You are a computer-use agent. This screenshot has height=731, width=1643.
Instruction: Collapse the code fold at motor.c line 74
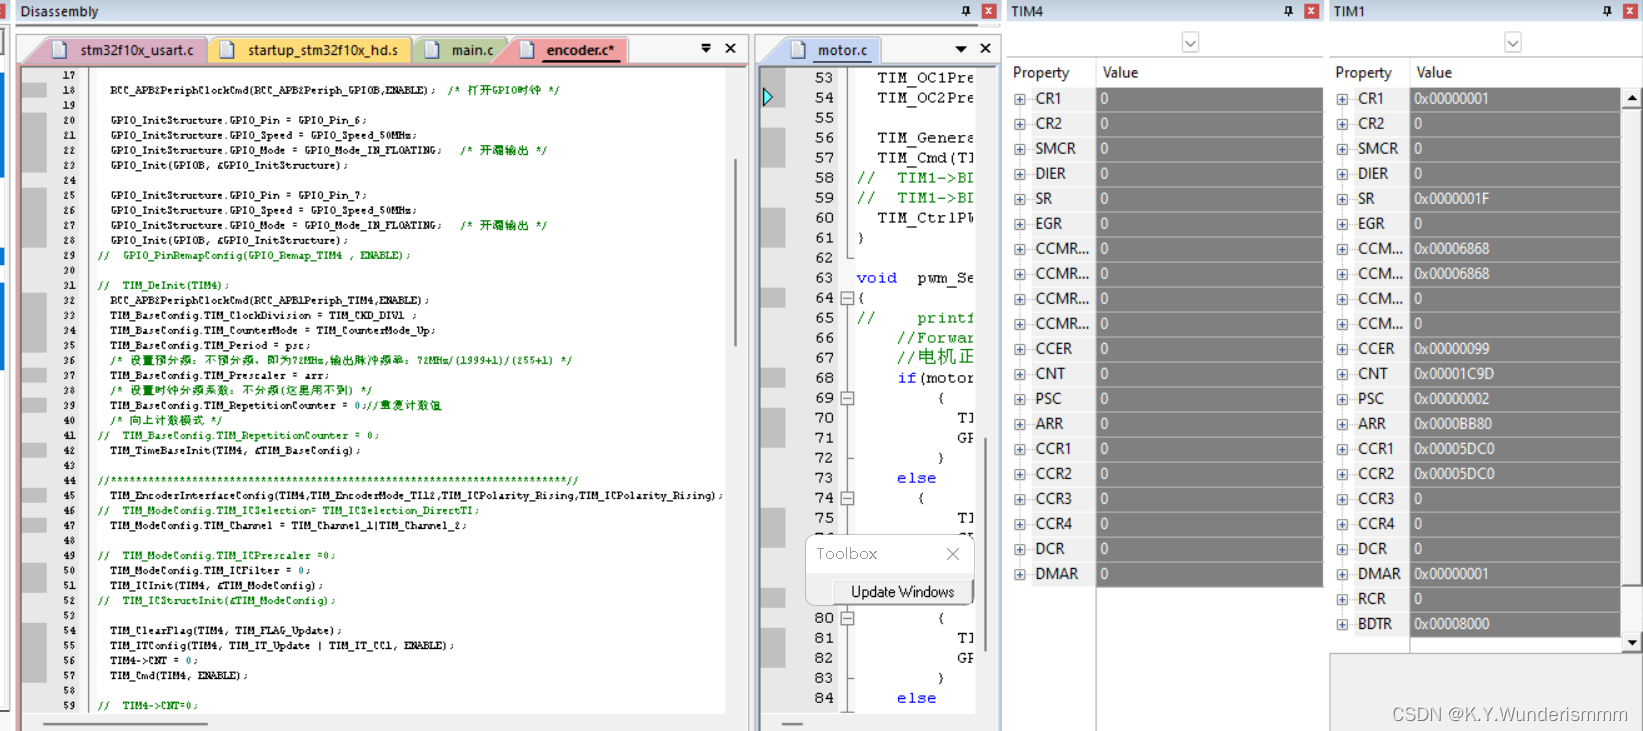[847, 498]
